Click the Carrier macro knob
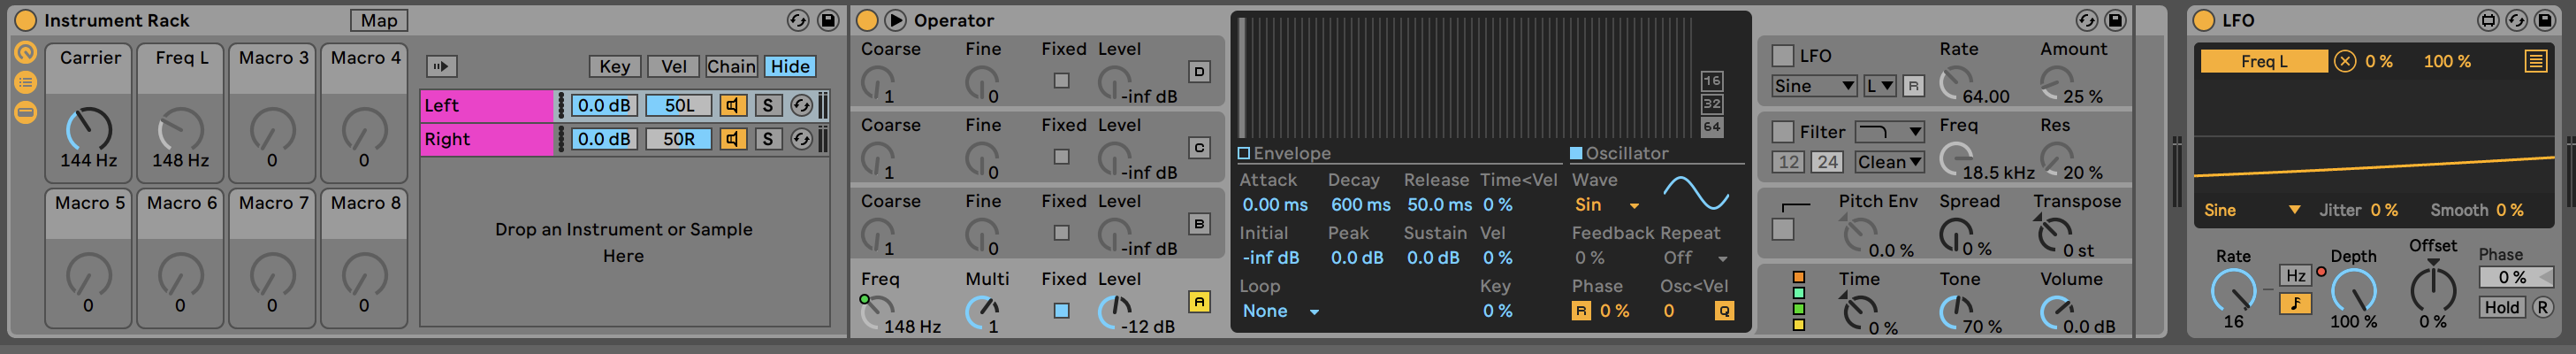This screenshot has width=2576, height=354. (89, 129)
